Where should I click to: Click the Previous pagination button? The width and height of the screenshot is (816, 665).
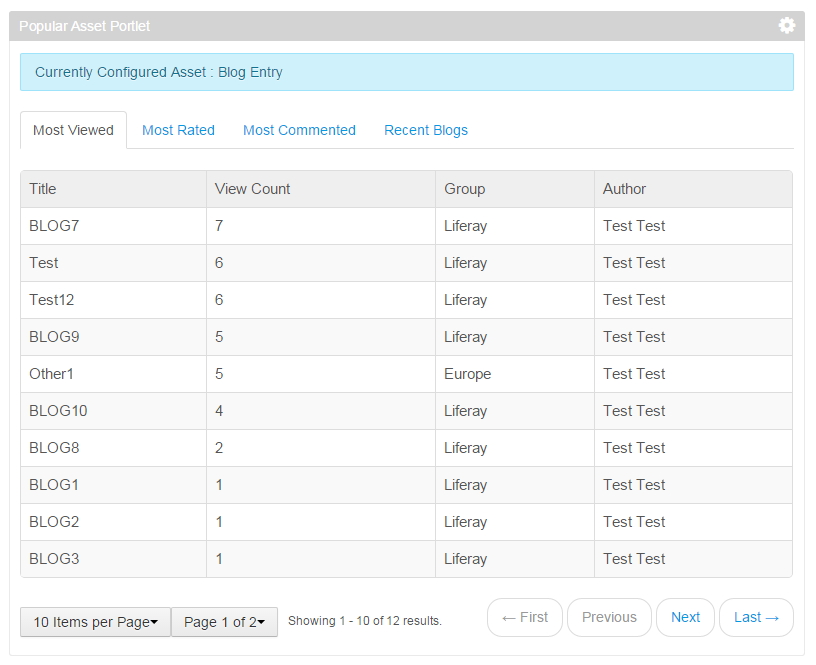click(609, 617)
